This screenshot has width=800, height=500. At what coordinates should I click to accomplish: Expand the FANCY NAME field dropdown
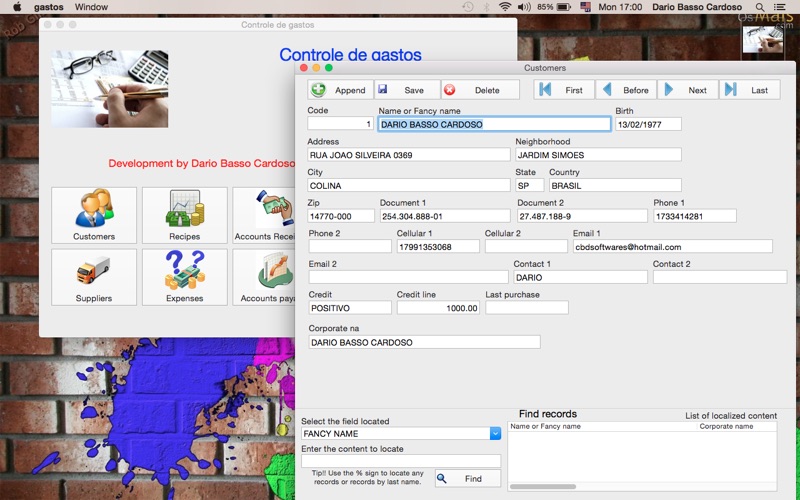point(495,433)
